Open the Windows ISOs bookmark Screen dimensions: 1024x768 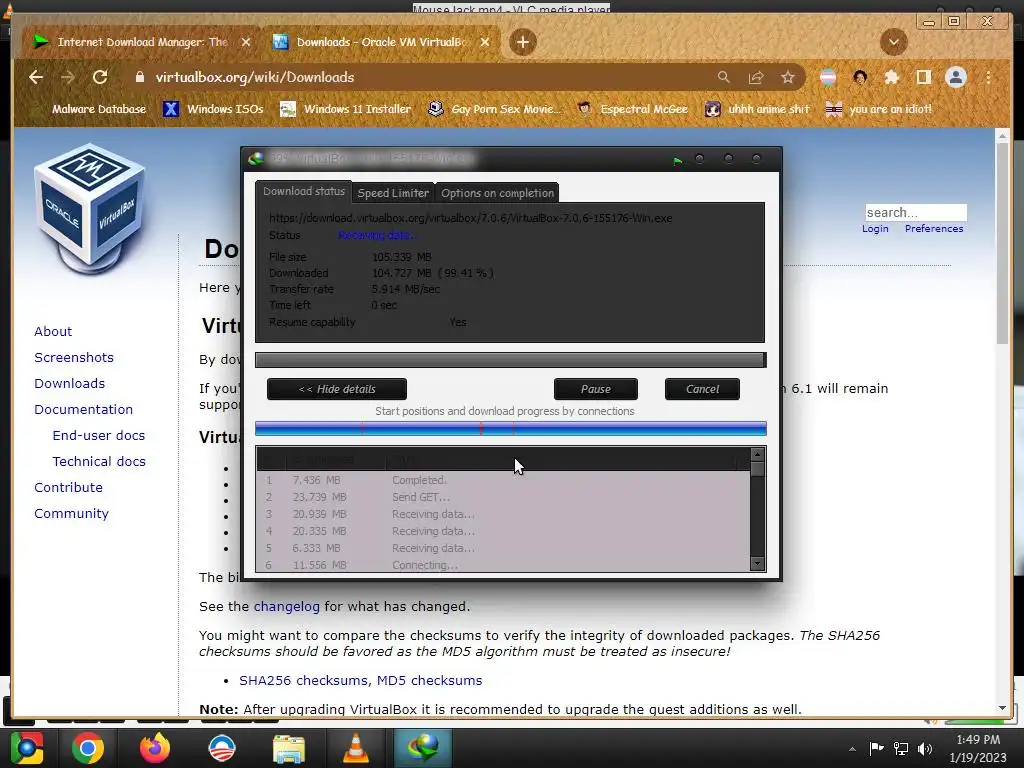(214, 109)
